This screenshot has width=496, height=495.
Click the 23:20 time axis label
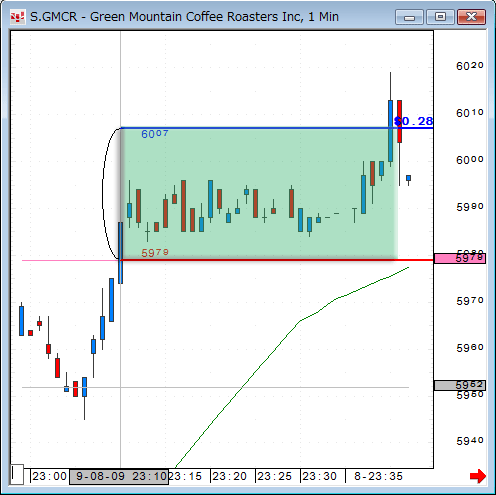click(230, 476)
